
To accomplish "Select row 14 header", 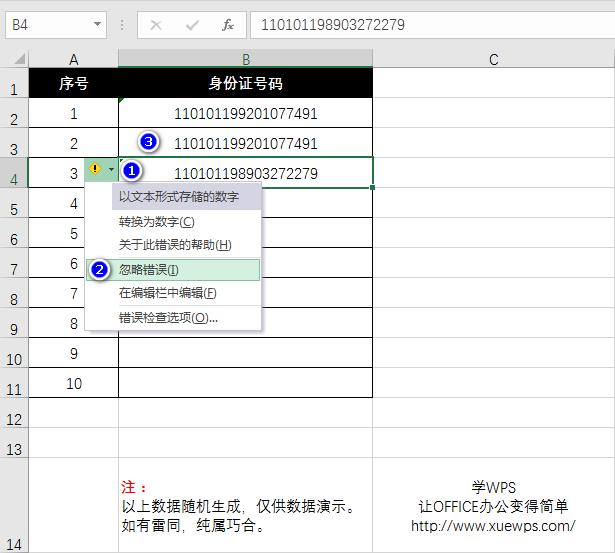I will coord(14,505).
